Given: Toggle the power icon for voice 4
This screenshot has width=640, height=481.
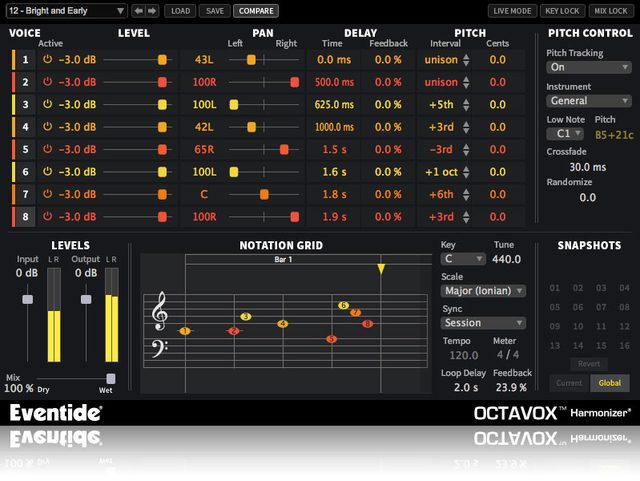Looking at the screenshot, I should point(48,127).
